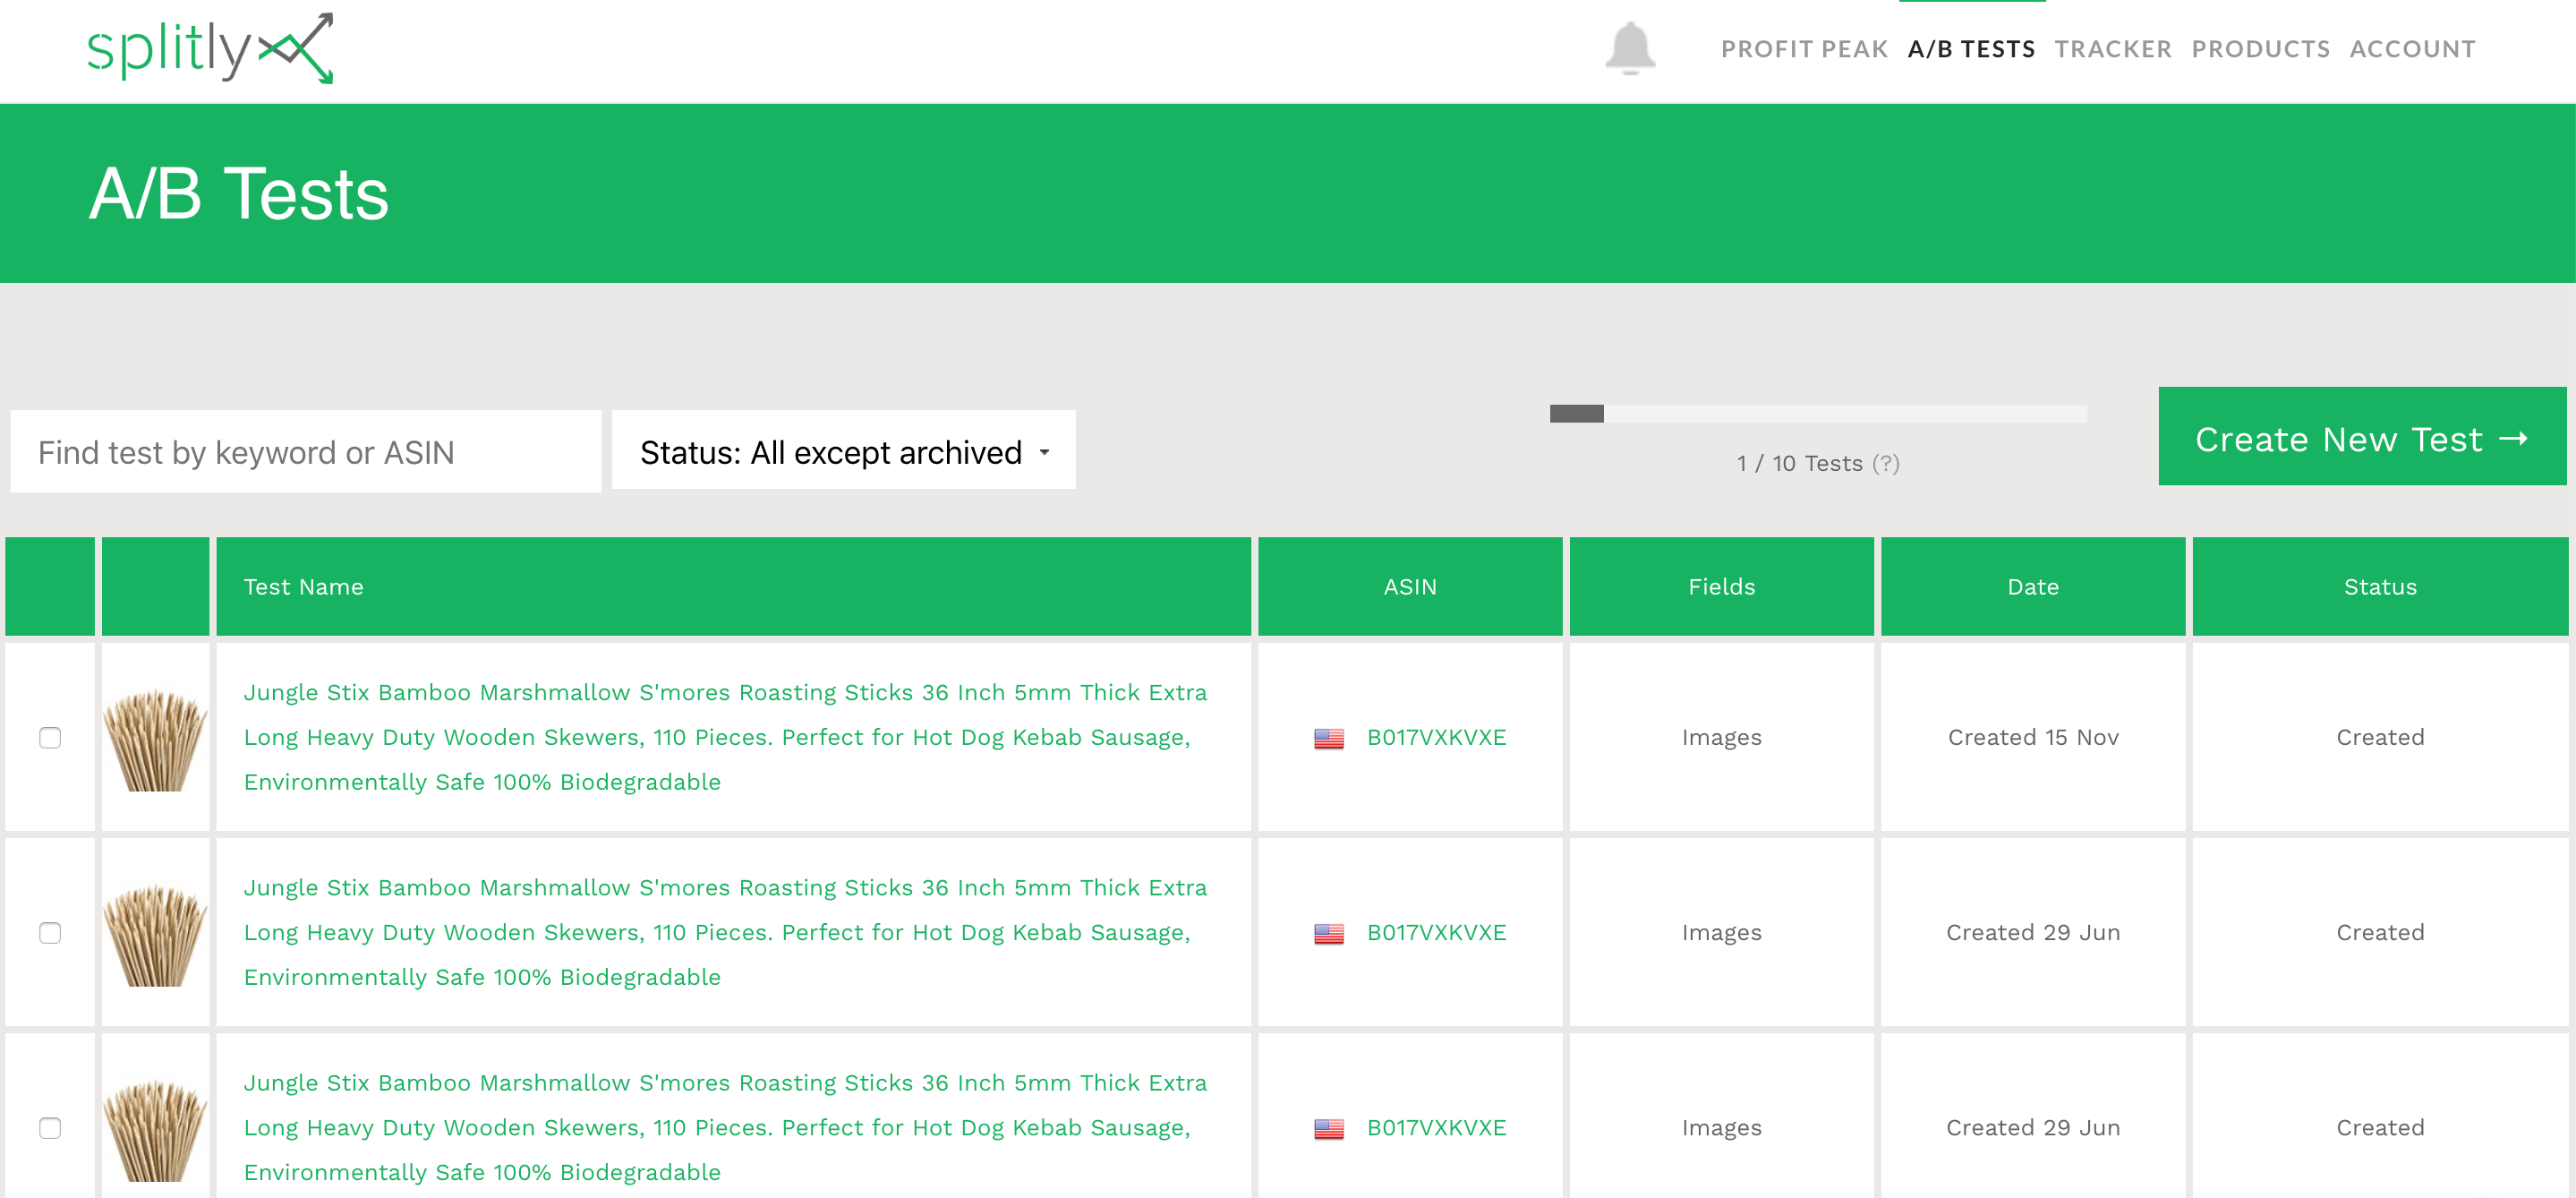Screen dimensions: 2576x1198
Task: Click the Splitly logo
Action: click(x=210, y=48)
